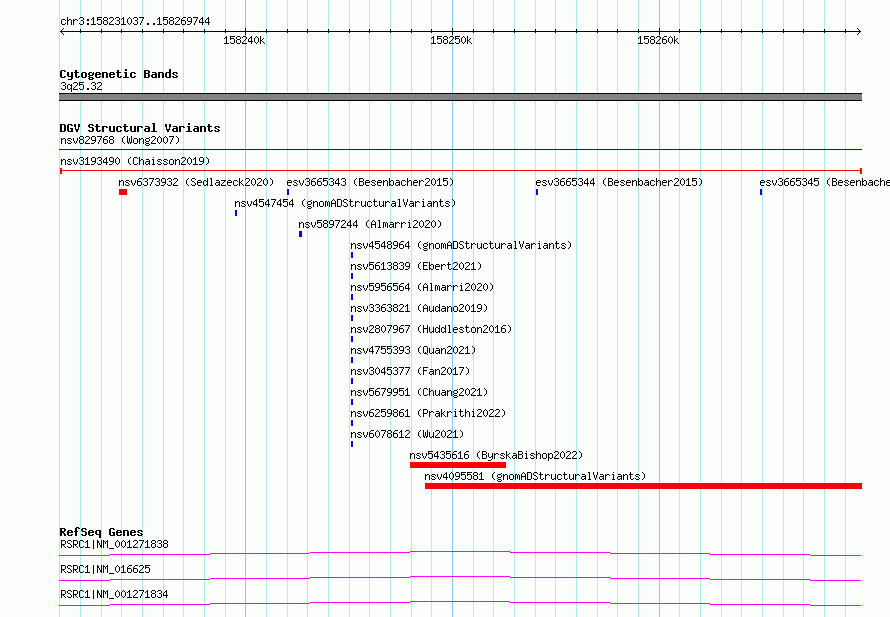This screenshot has width=890, height=617.
Task: Select nsv4547454 (gnomADStructuralVariants) label
Action: pyautogui.click(x=345, y=203)
